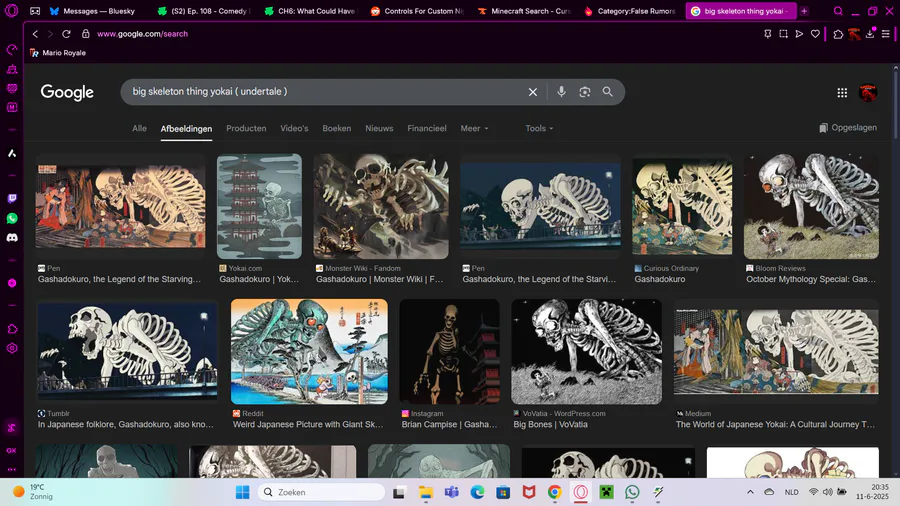Expand the Tools dropdown
The width and height of the screenshot is (900, 506).
coord(539,129)
